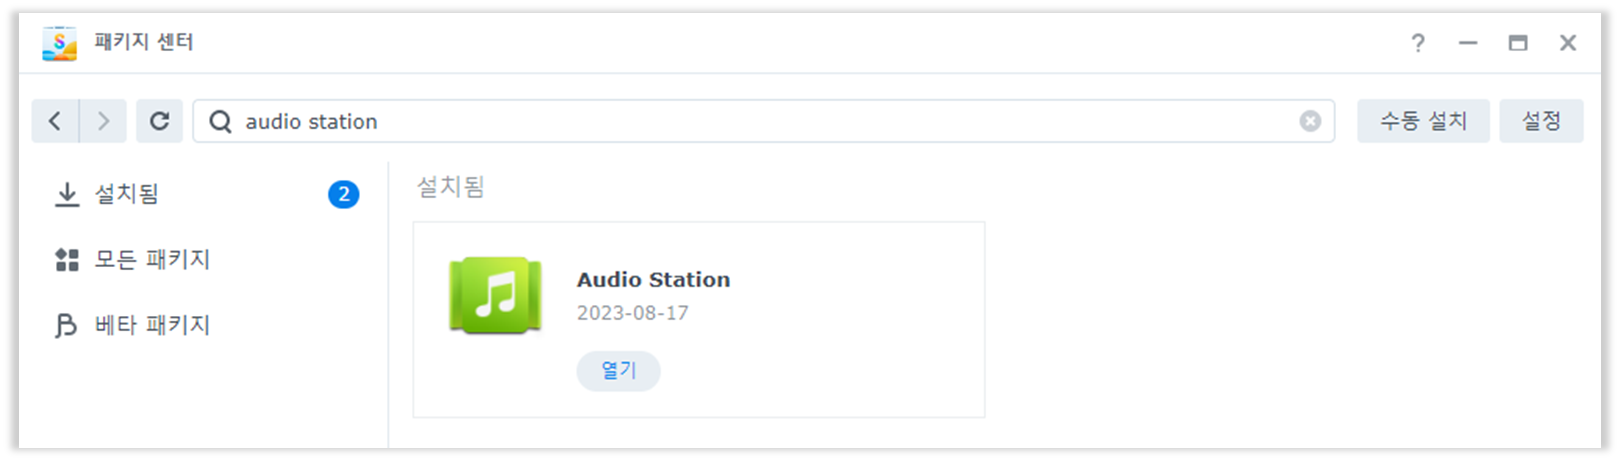Click the forward navigation arrow
The width and height of the screenshot is (1620, 461).
tap(103, 121)
